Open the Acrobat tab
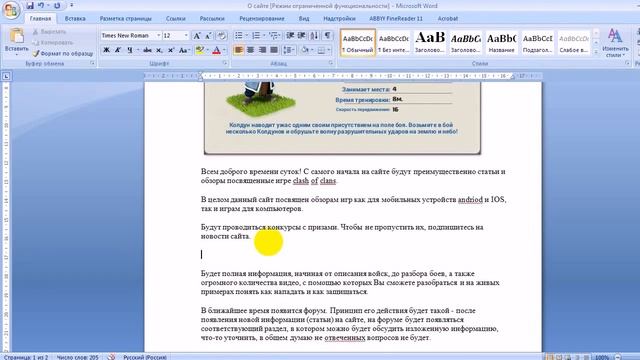The height and width of the screenshot is (360, 640). coord(447,19)
